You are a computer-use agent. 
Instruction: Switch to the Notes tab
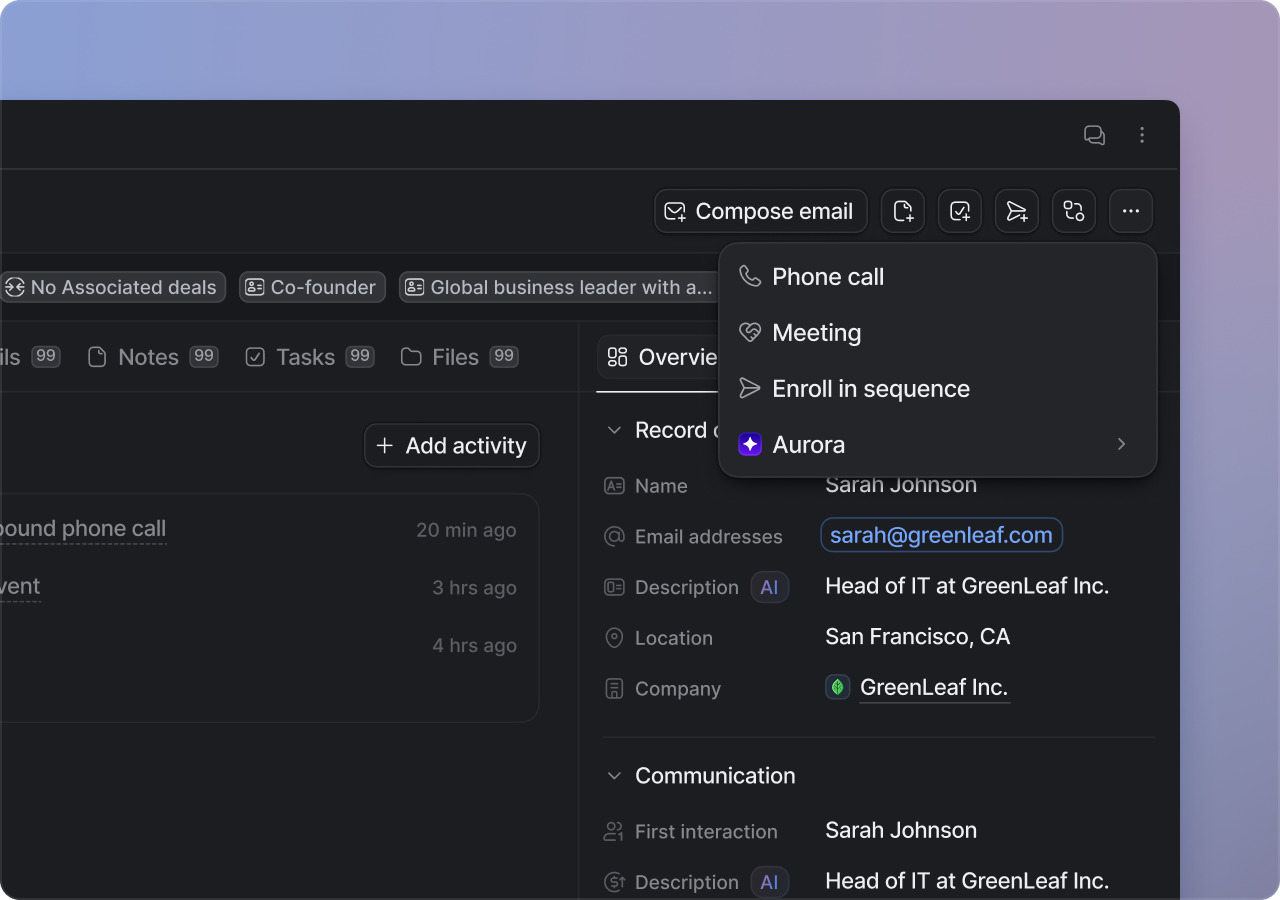pos(153,357)
